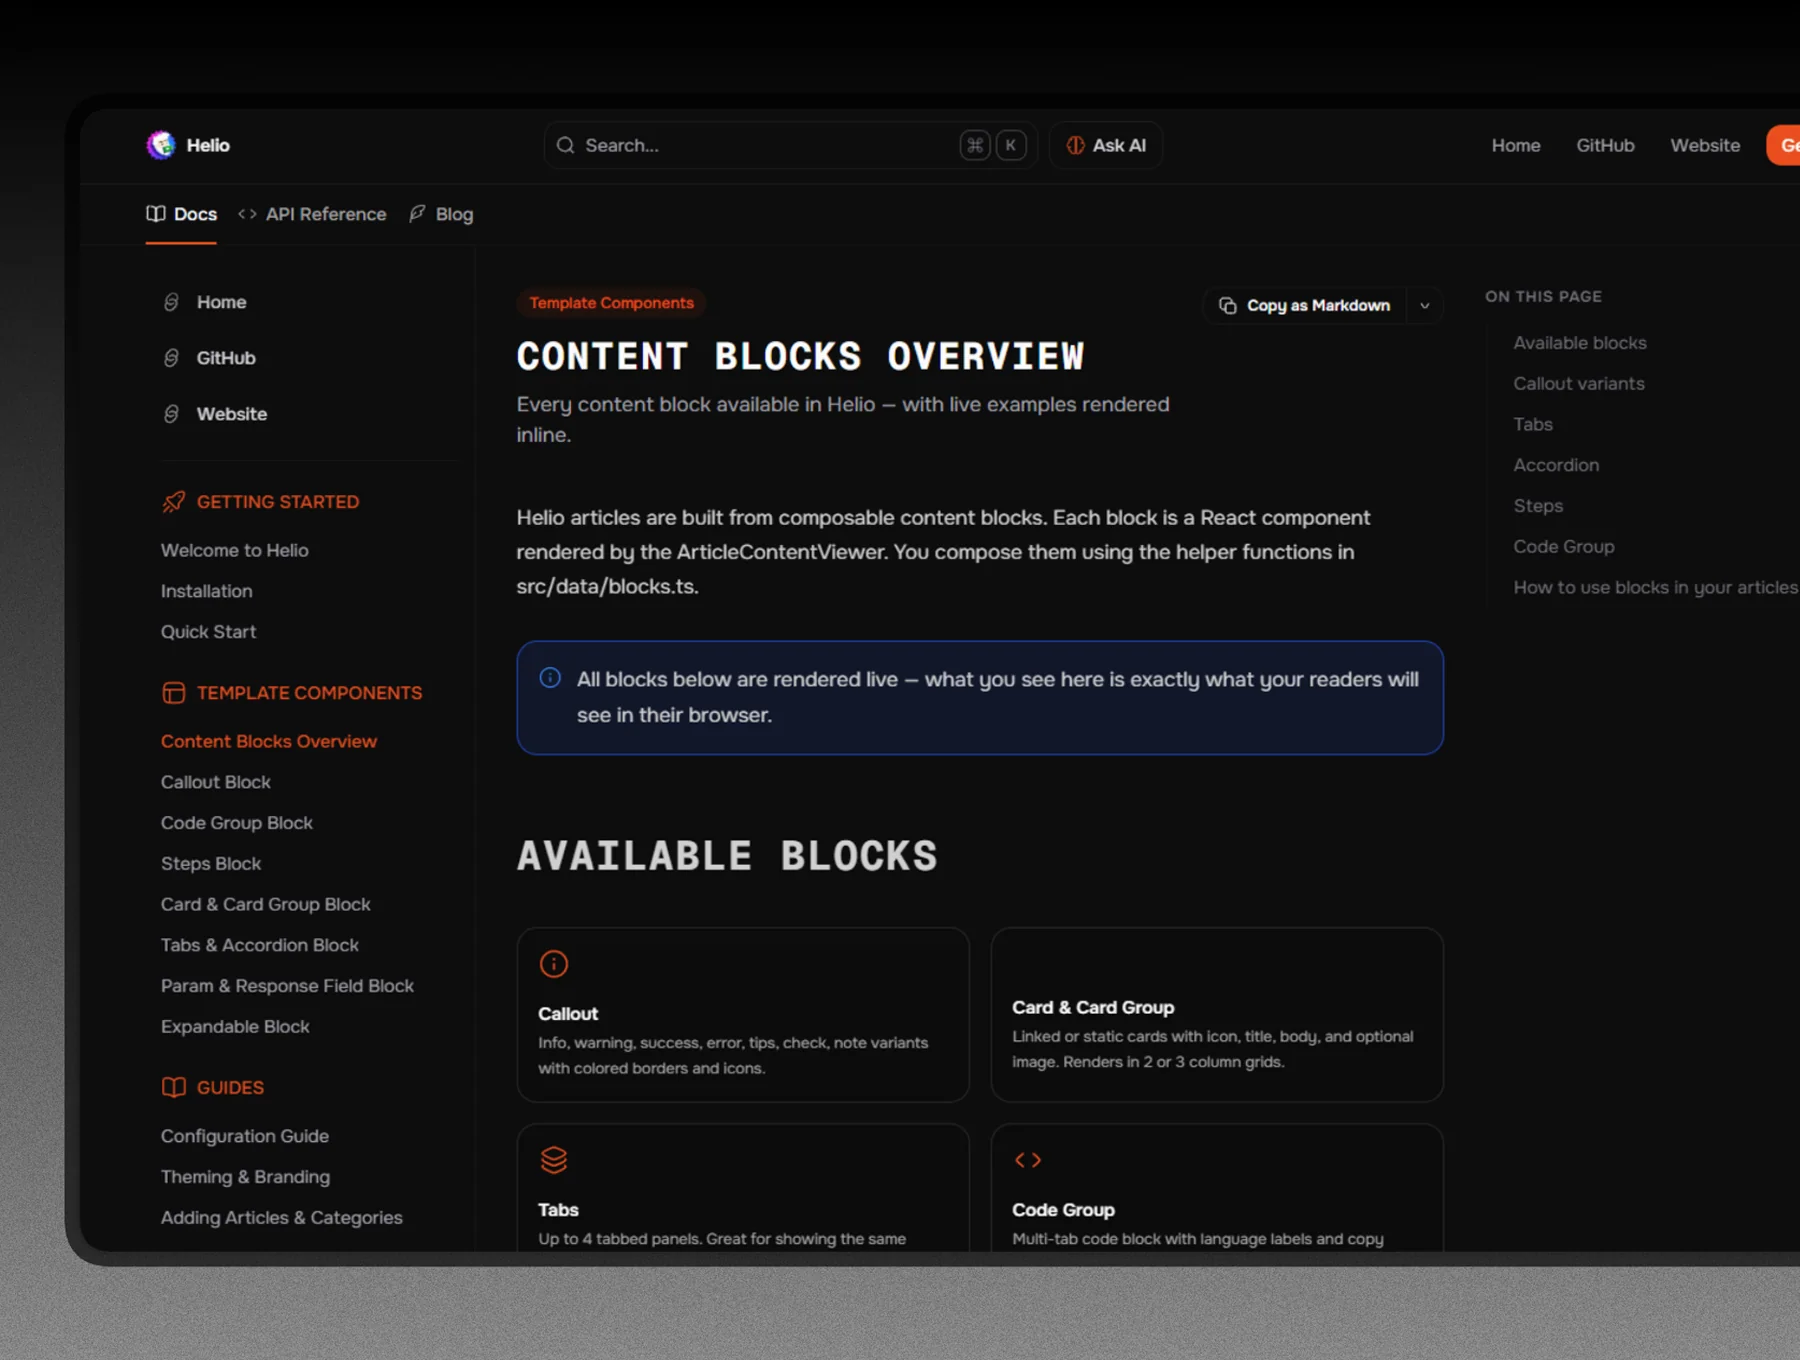Click the orange button at top right
Image resolution: width=1800 pixels, height=1360 pixels.
click(1784, 145)
